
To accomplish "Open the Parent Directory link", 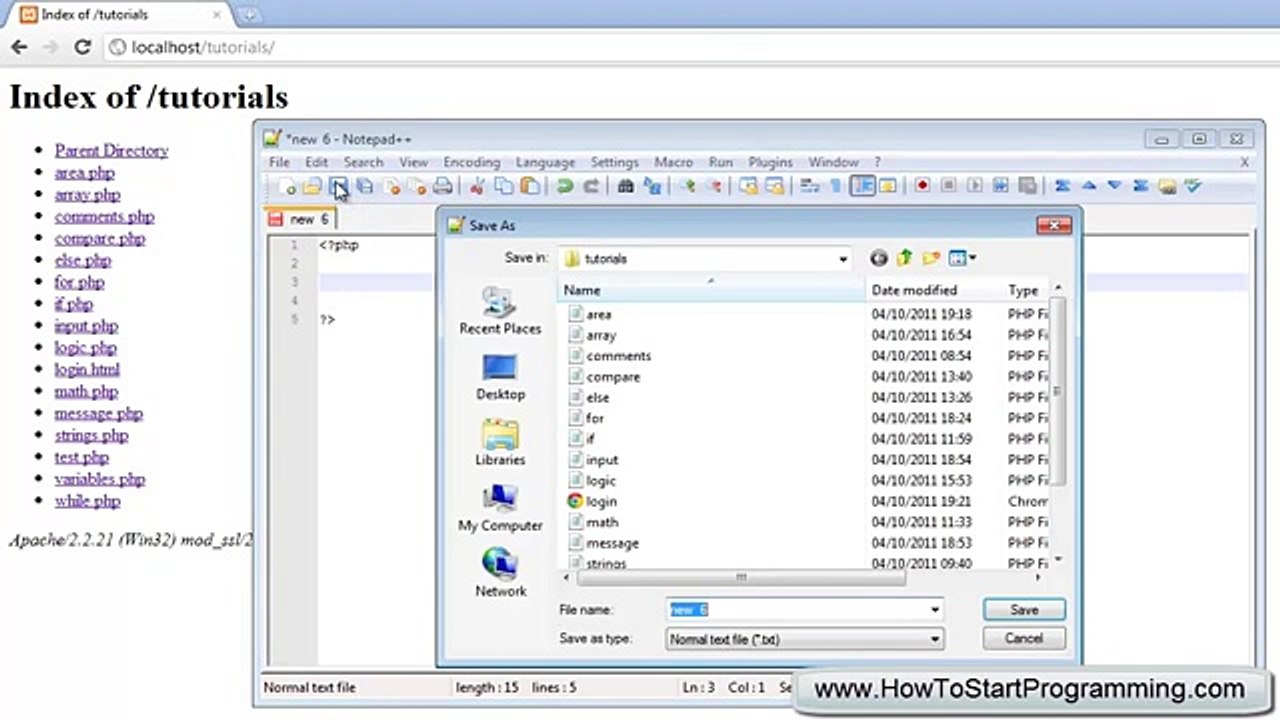I will tap(111, 151).
